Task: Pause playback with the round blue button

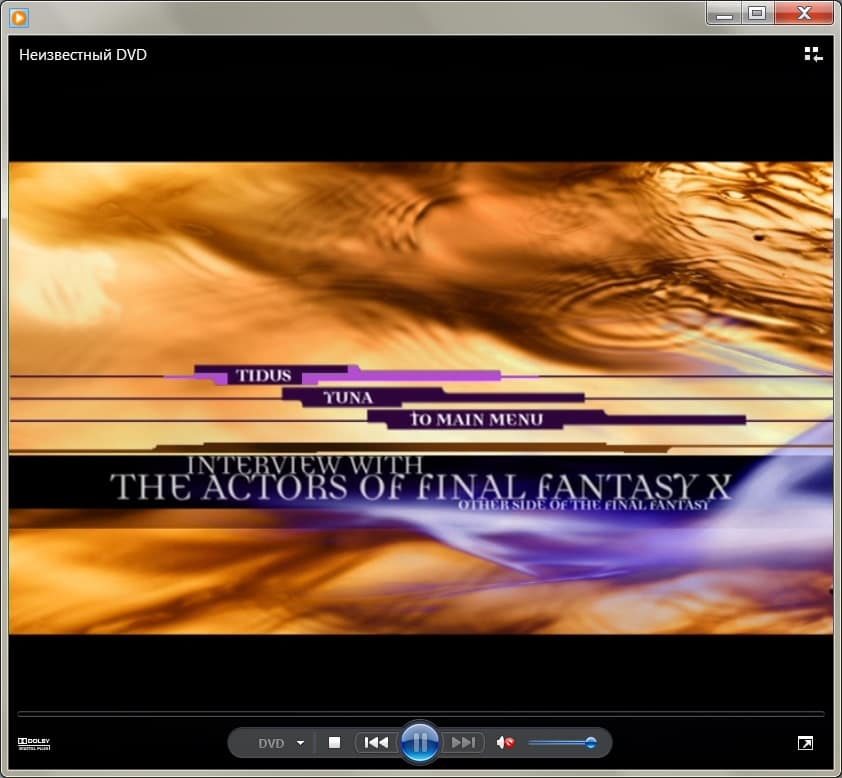Action: tap(420, 743)
